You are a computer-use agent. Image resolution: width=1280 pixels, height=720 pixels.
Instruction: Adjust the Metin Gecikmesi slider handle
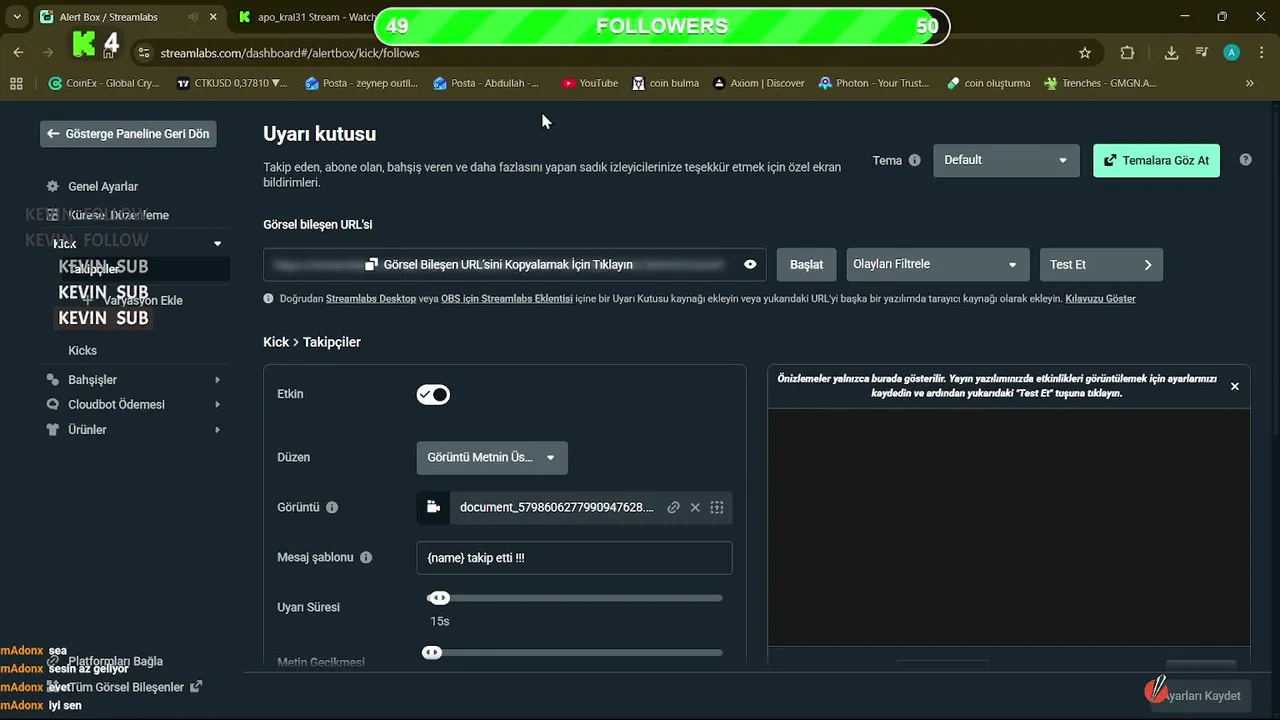coord(432,653)
